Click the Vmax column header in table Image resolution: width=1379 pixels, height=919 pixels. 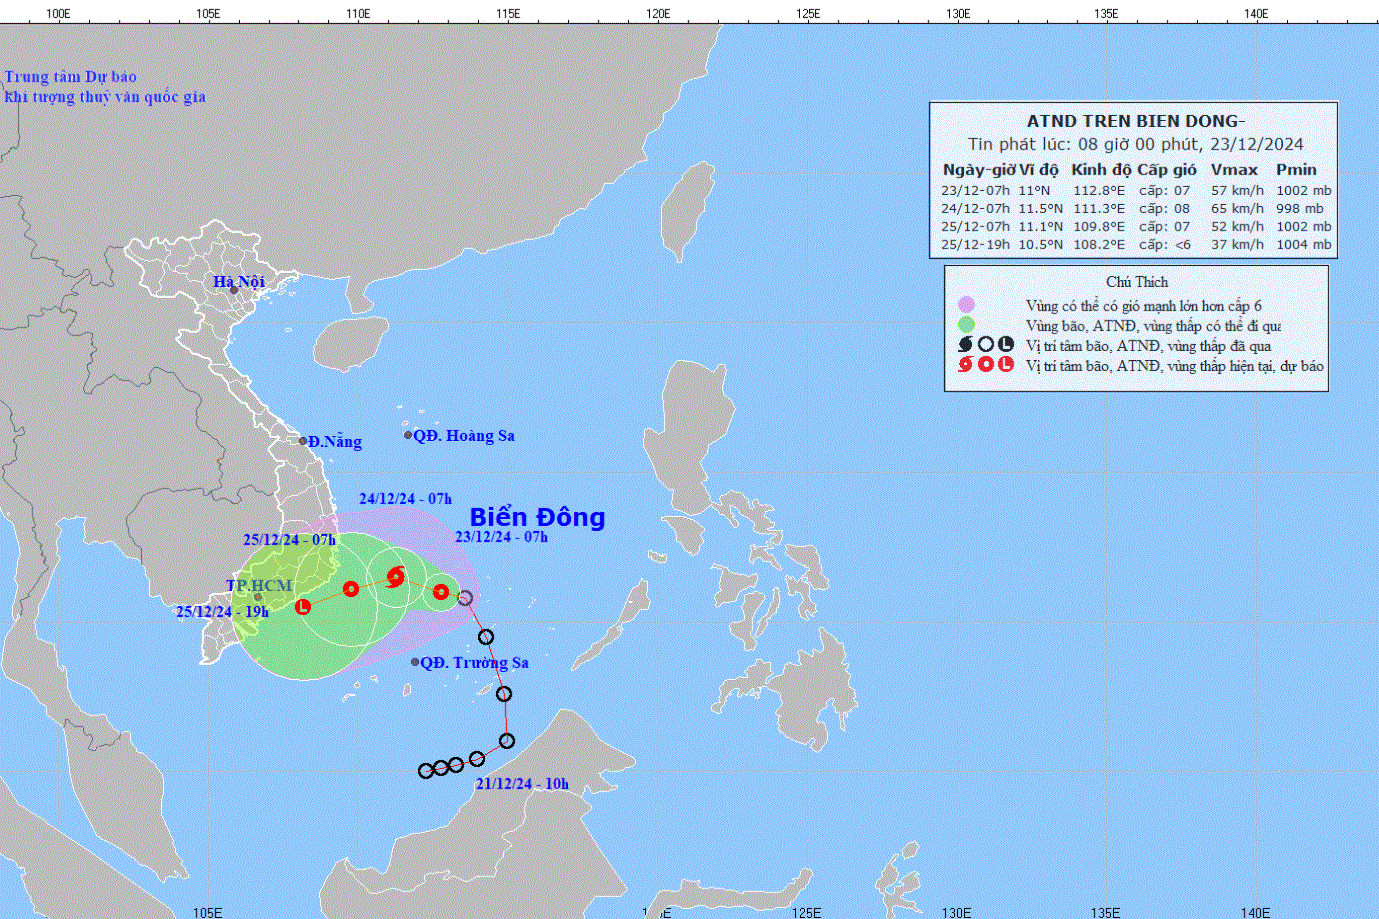coord(1234,170)
